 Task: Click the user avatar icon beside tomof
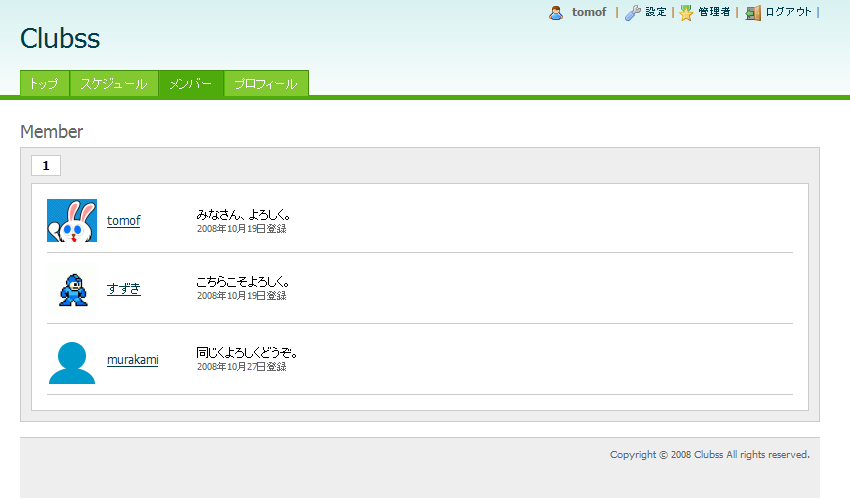pos(556,12)
